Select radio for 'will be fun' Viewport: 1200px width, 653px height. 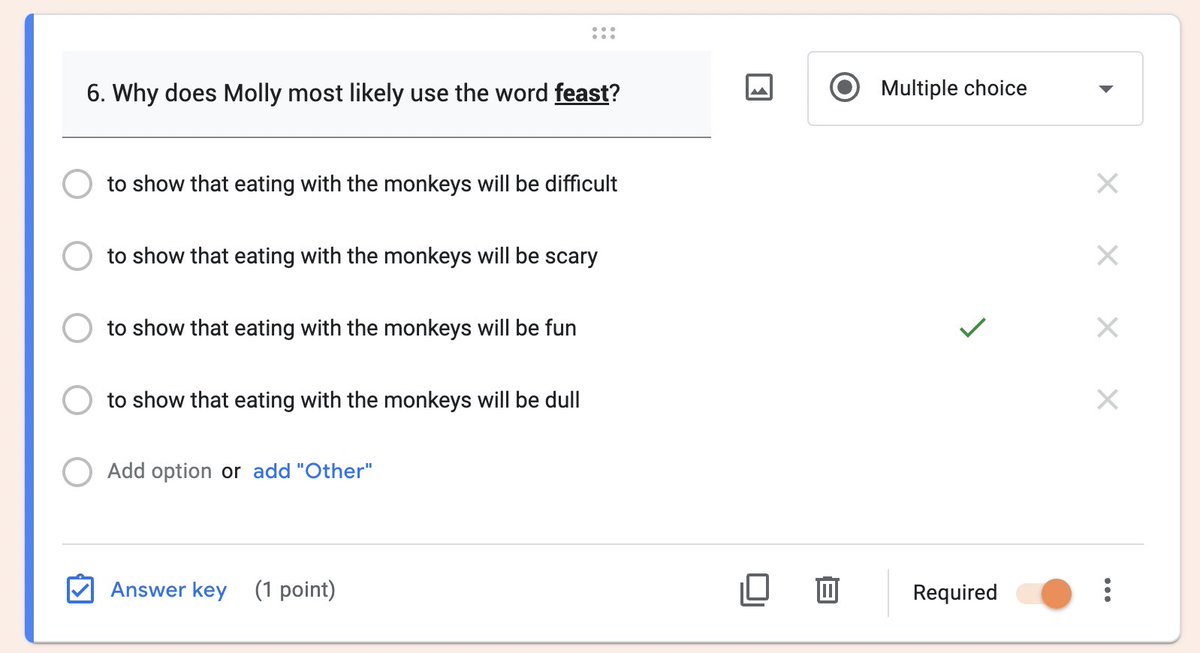tap(78, 328)
